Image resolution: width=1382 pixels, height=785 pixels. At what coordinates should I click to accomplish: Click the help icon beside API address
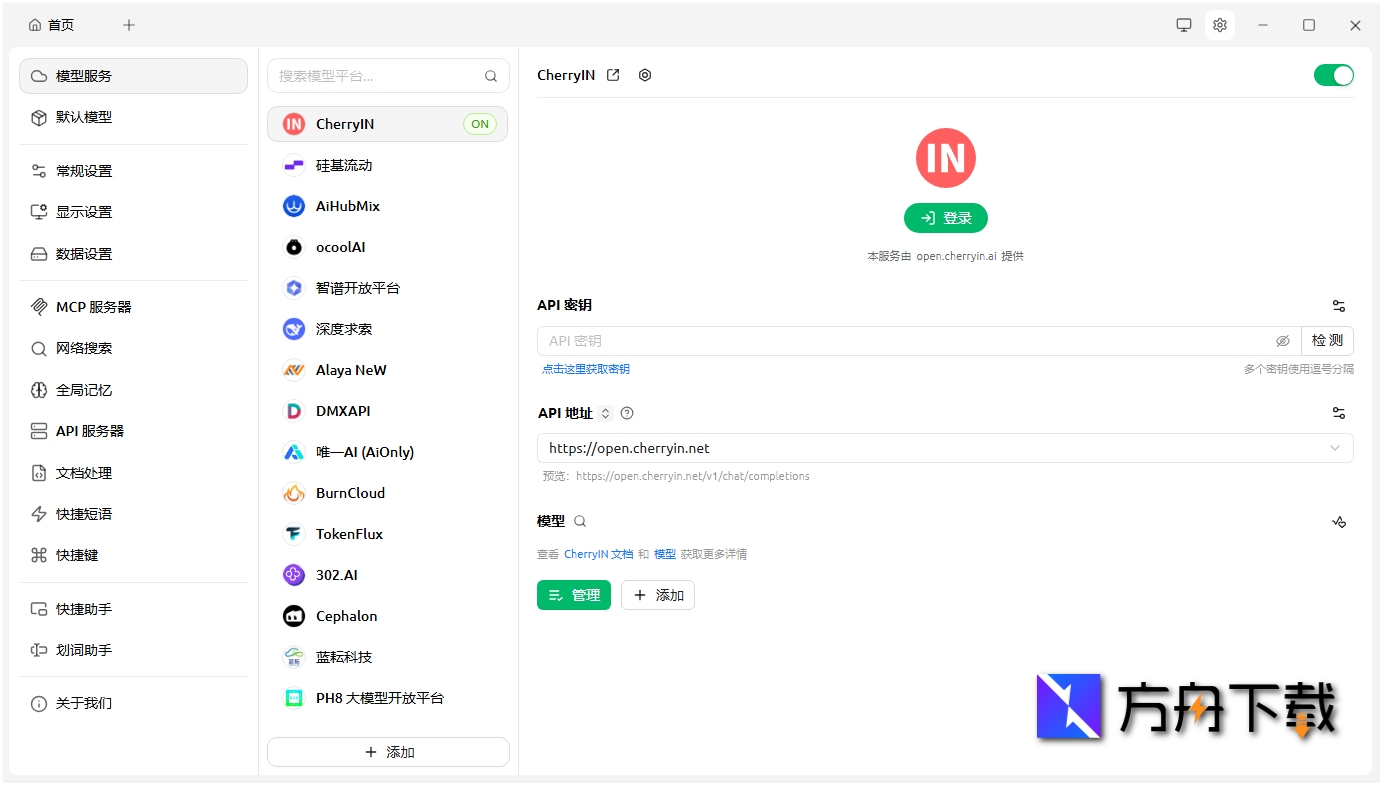(x=627, y=413)
